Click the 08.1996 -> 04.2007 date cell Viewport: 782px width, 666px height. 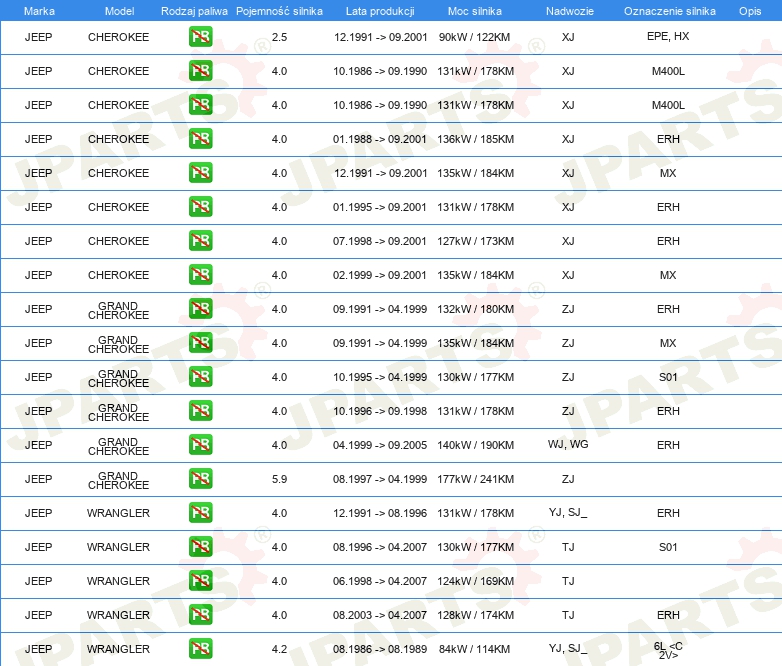[380, 547]
